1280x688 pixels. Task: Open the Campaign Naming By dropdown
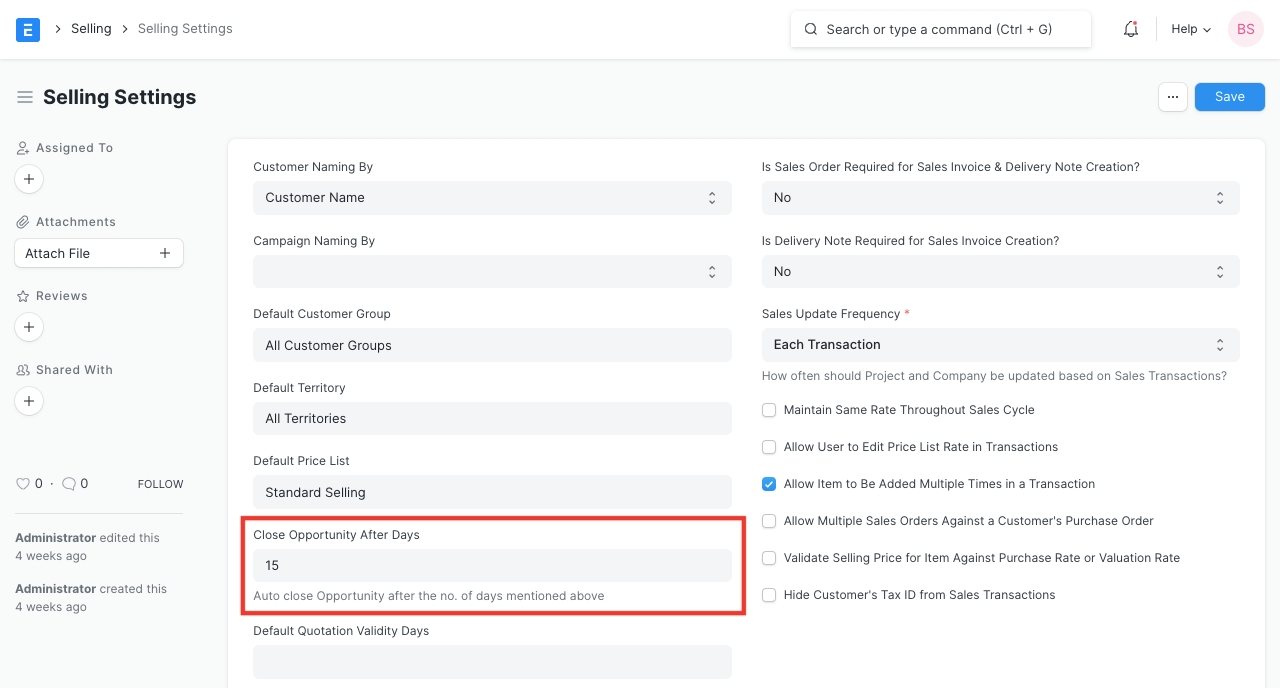(x=492, y=272)
